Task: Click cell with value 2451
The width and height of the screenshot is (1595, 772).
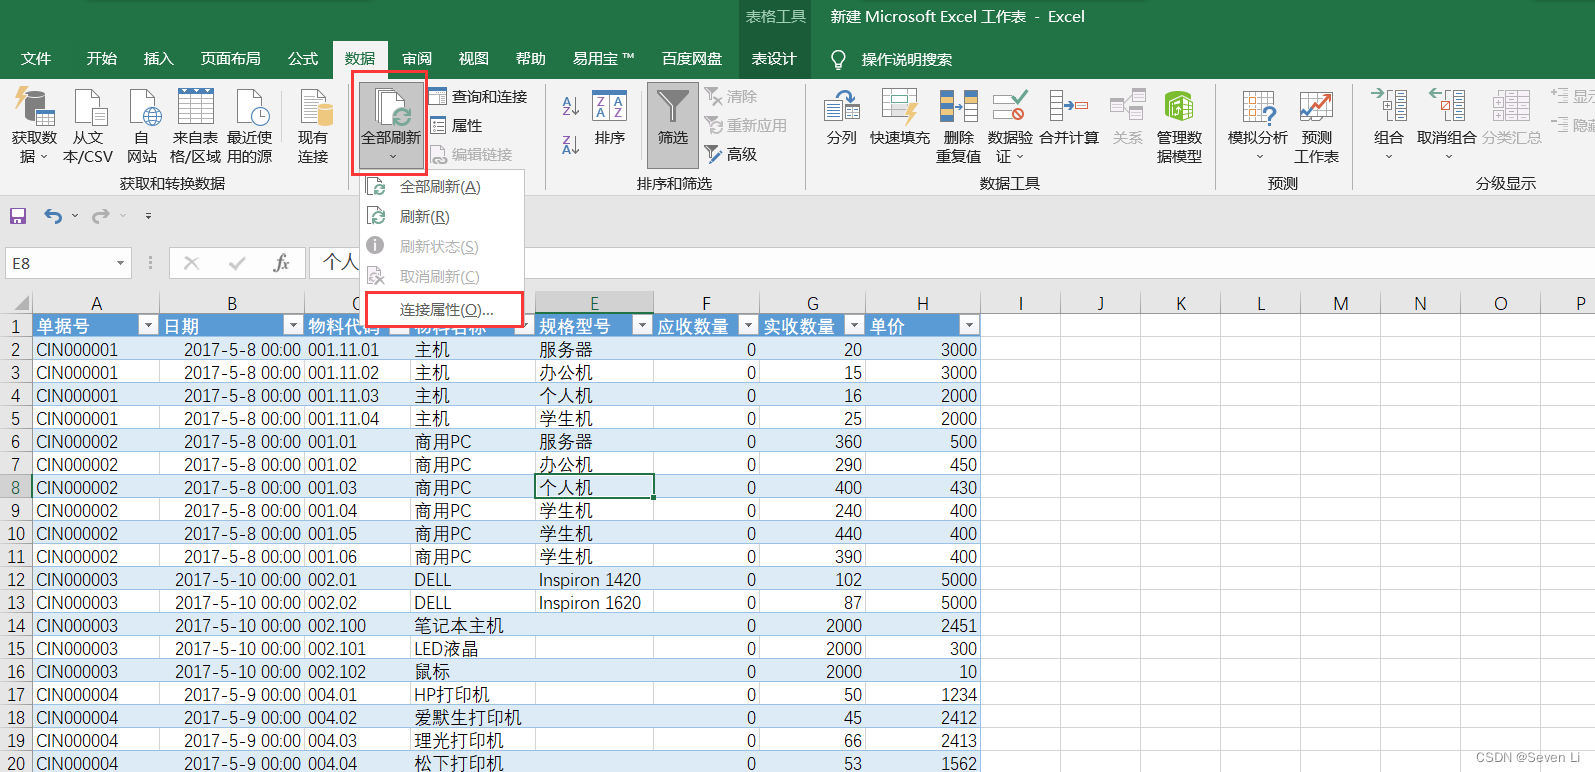Action: 922,626
